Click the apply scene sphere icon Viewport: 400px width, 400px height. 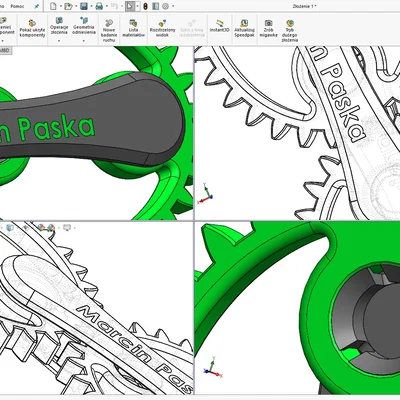(51, 228)
